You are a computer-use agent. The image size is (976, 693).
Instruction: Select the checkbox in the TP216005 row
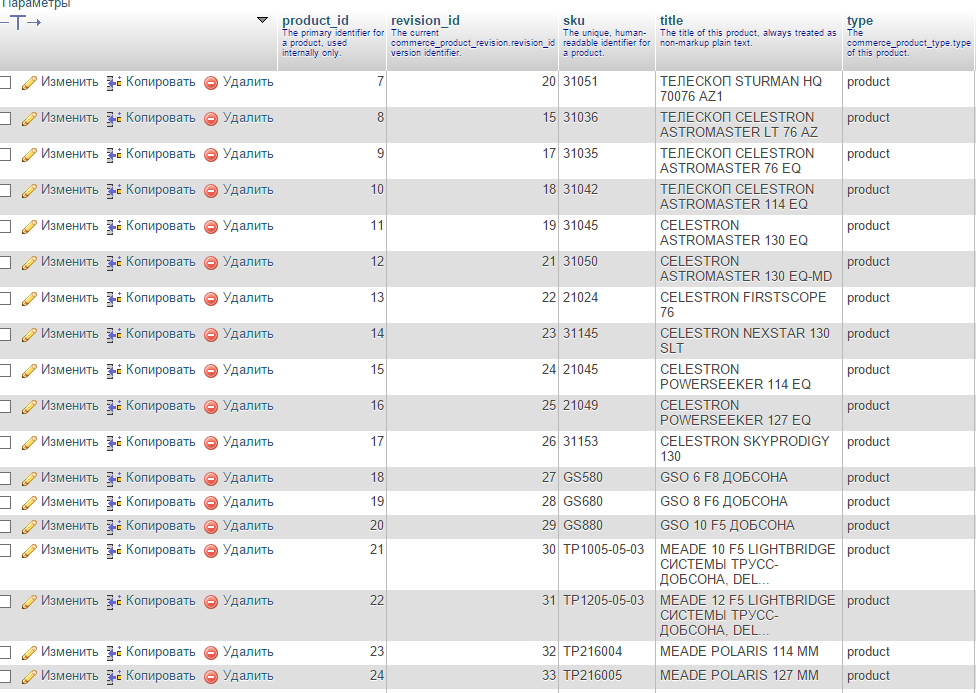[5, 677]
